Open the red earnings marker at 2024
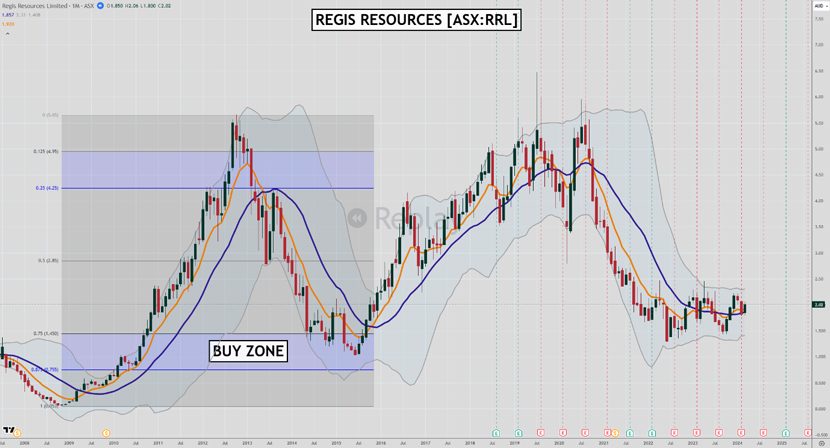The width and height of the screenshot is (830, 448). coord(741,433)
